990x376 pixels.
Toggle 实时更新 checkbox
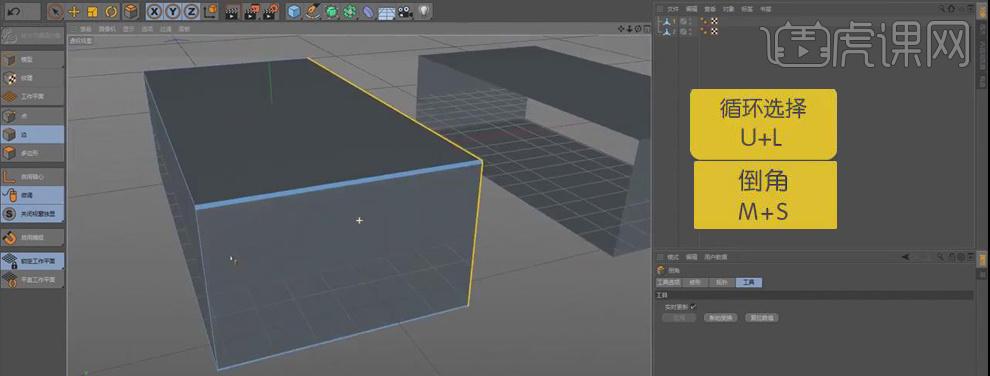[693, 307]
